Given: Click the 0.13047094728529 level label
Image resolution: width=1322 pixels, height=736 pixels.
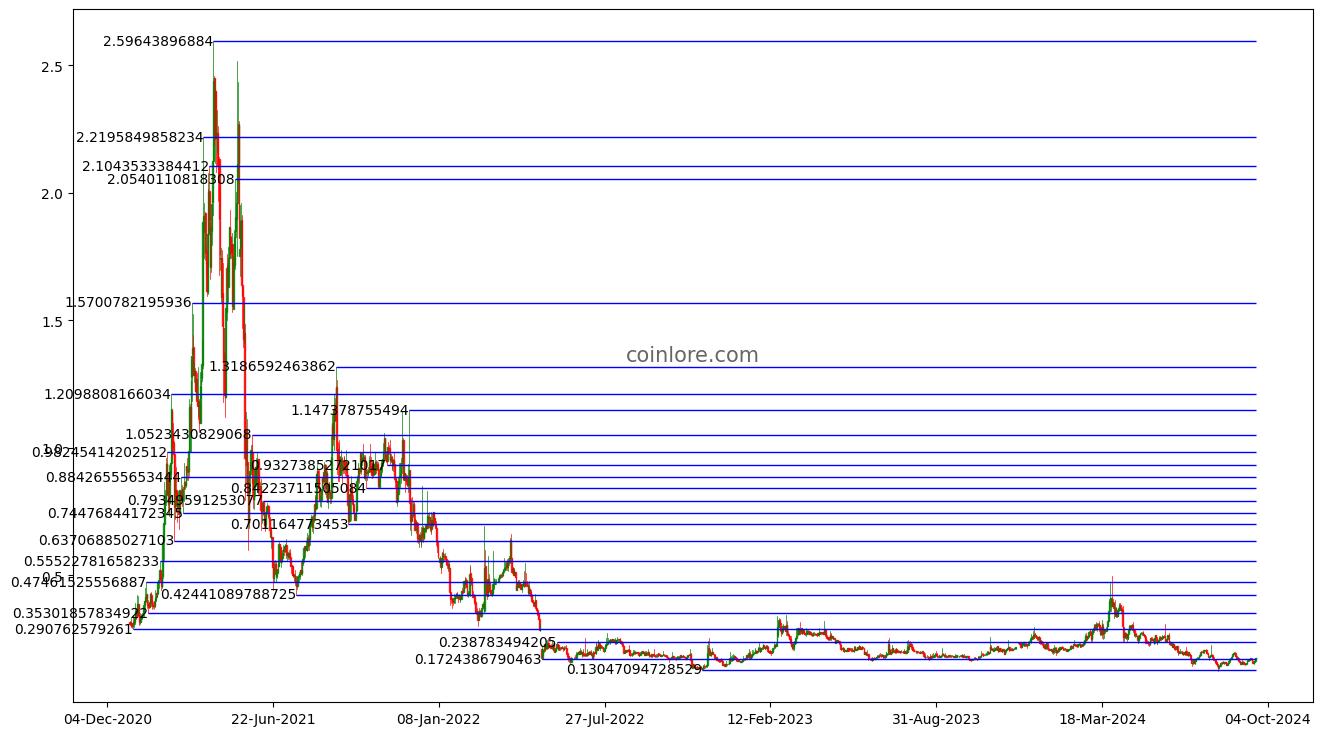Looking at the screenshot, I should (635, 669).
